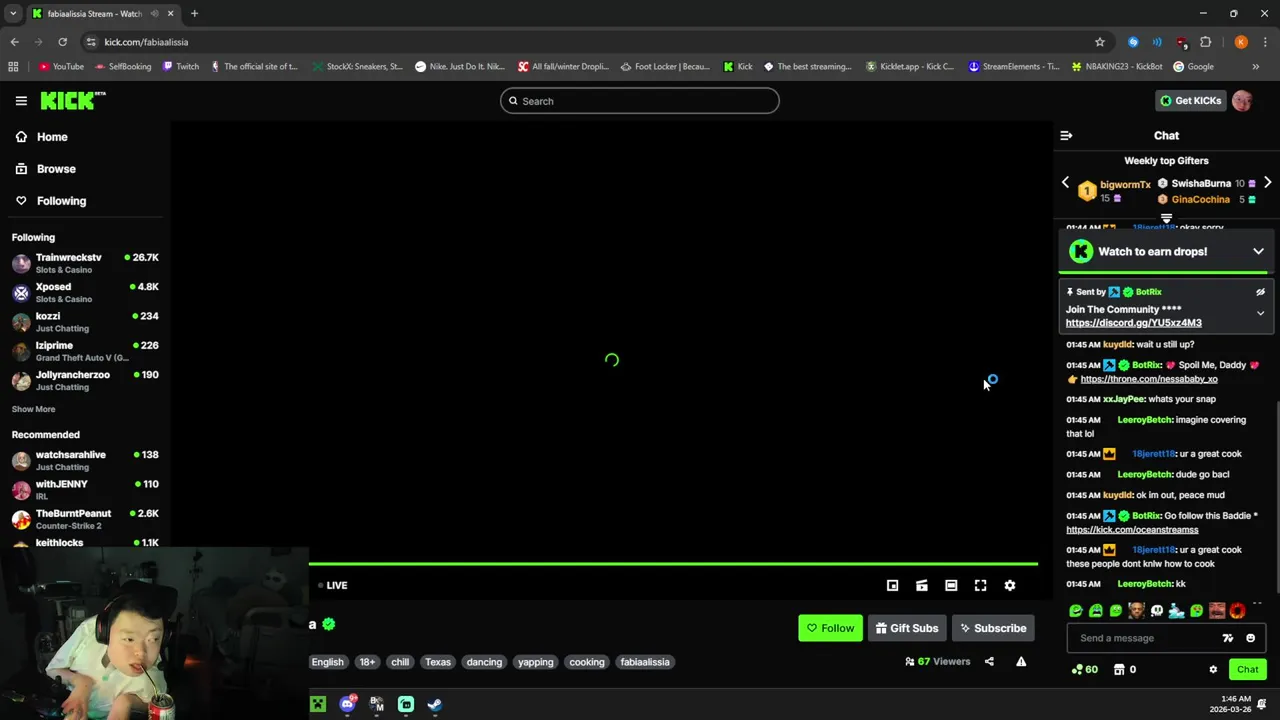Viewport: 1280px width, 720px height.
Task: Click Gift Subs button
Action: pos(907,628)
